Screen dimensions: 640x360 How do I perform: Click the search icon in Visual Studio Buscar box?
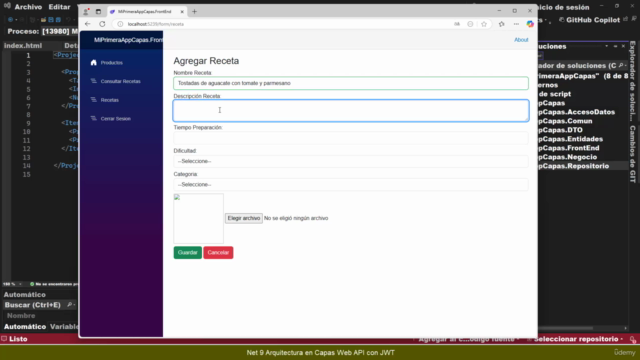click(69, 305)
